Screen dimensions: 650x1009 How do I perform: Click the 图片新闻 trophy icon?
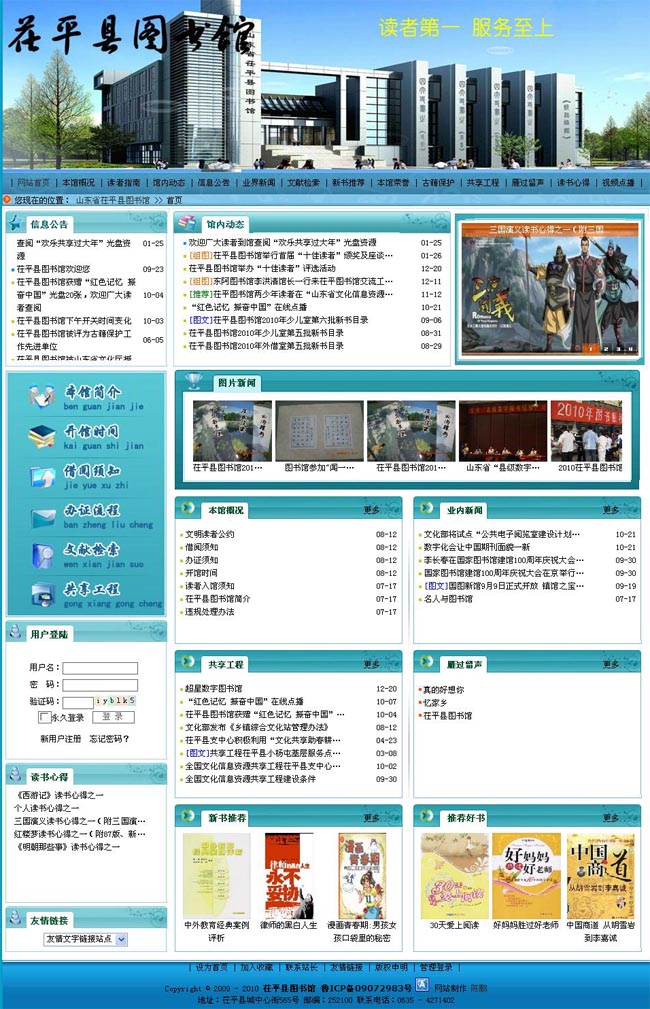pyautogui.click(x=196, y=382)
